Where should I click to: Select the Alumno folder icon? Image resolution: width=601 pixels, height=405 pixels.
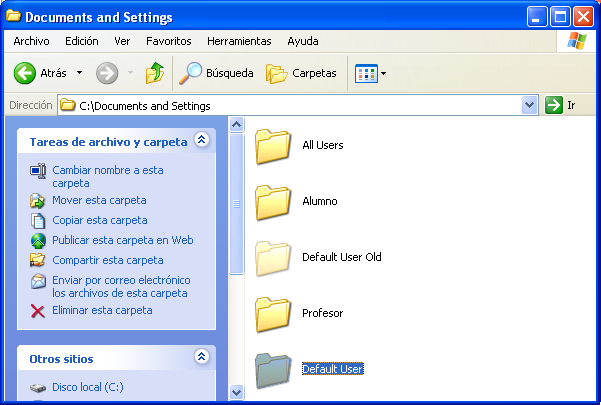tap(273, 201)
